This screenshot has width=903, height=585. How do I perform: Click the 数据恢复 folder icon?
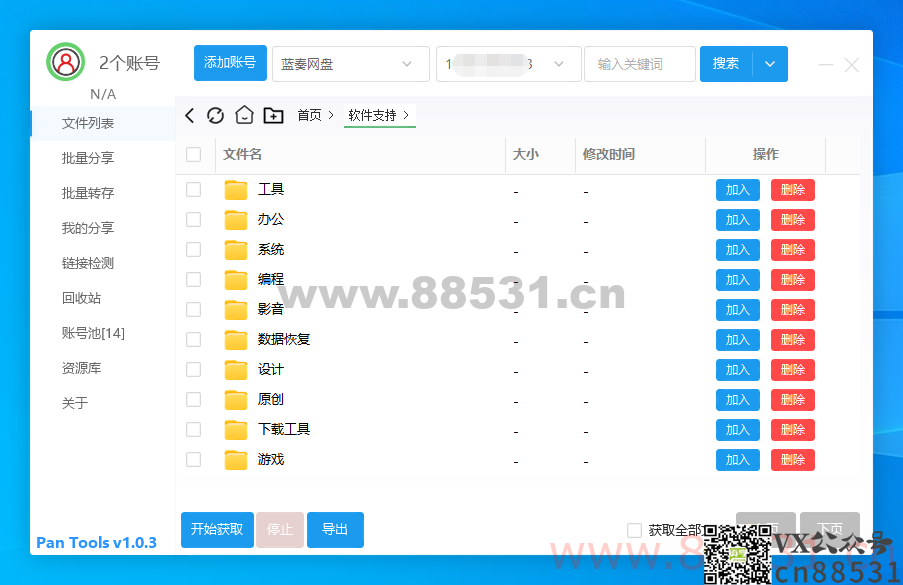[236, 340]
